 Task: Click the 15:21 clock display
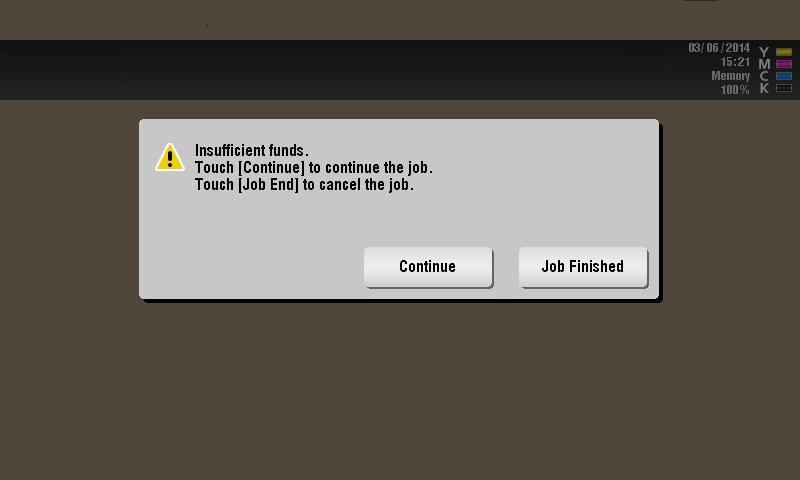tap(735, 62)
